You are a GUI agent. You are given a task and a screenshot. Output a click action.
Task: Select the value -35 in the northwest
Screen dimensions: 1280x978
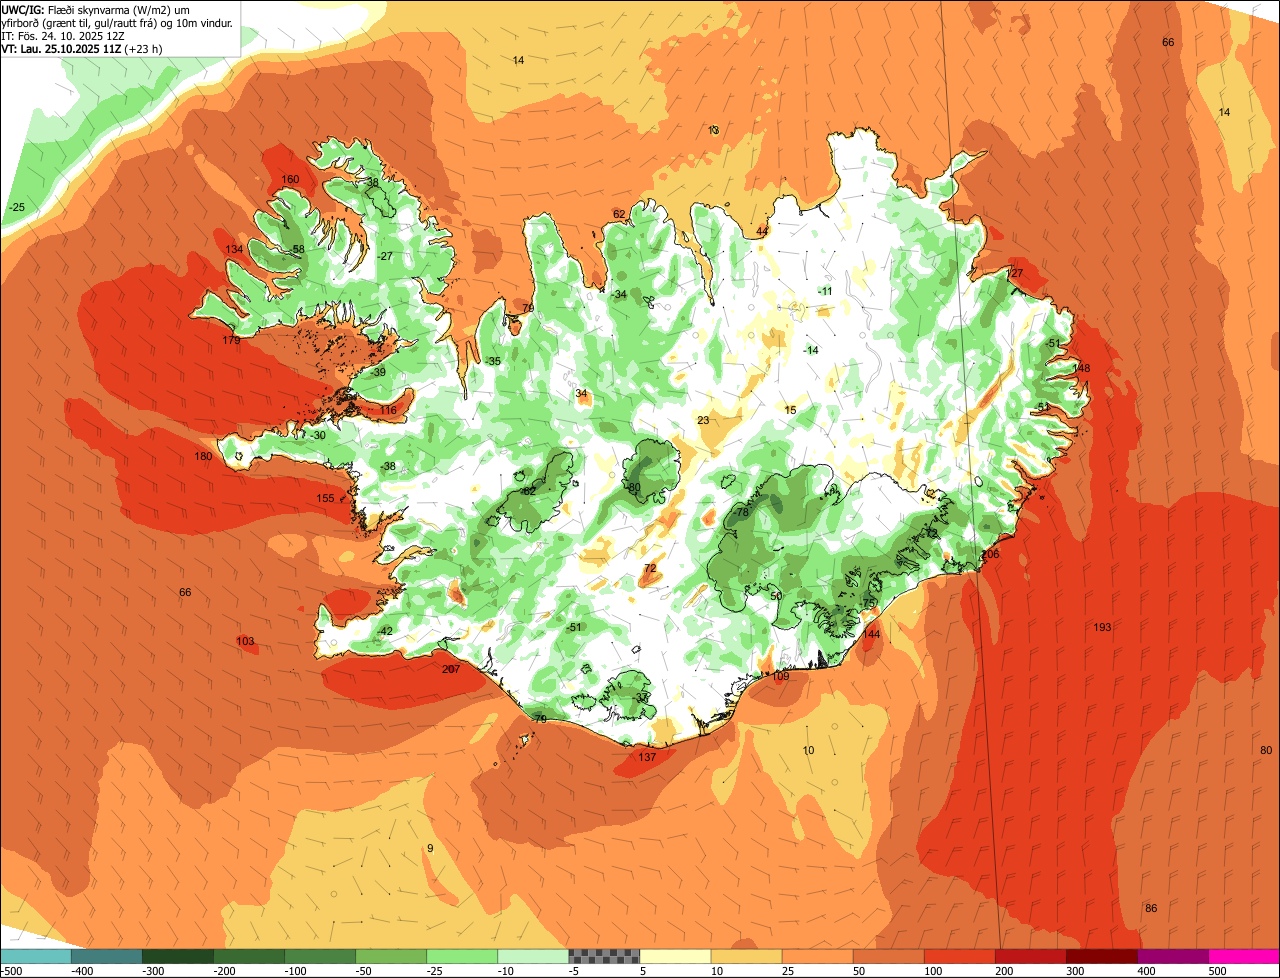coord(492,362)
